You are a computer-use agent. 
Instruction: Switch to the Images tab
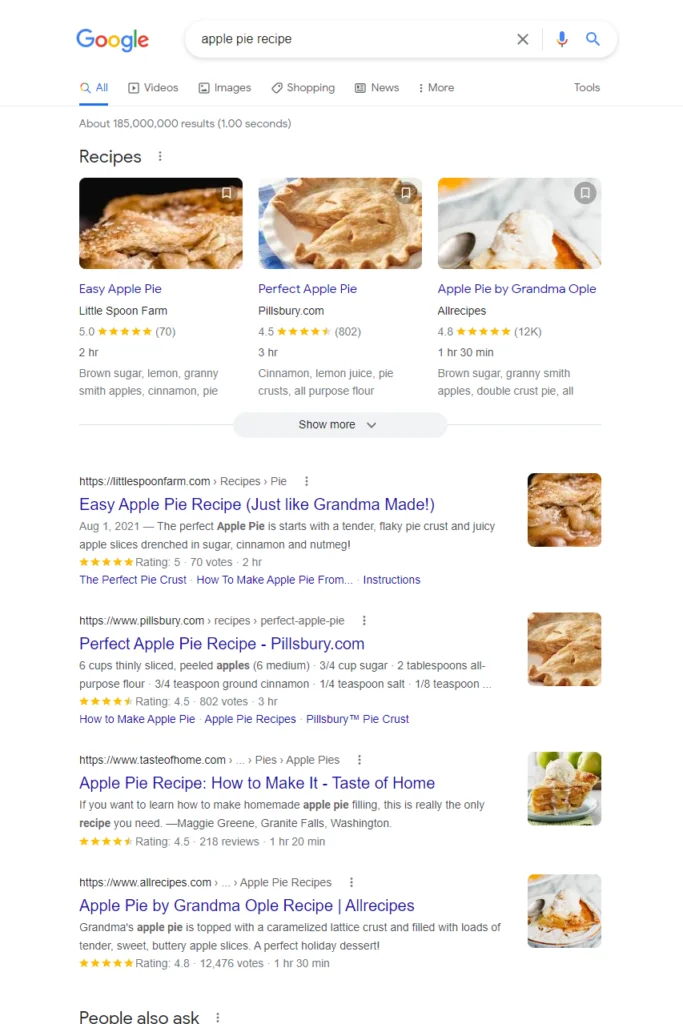[225, 88]
